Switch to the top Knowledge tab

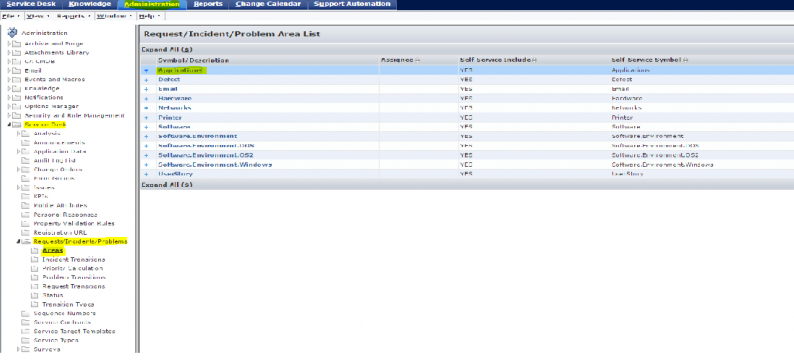90,4
